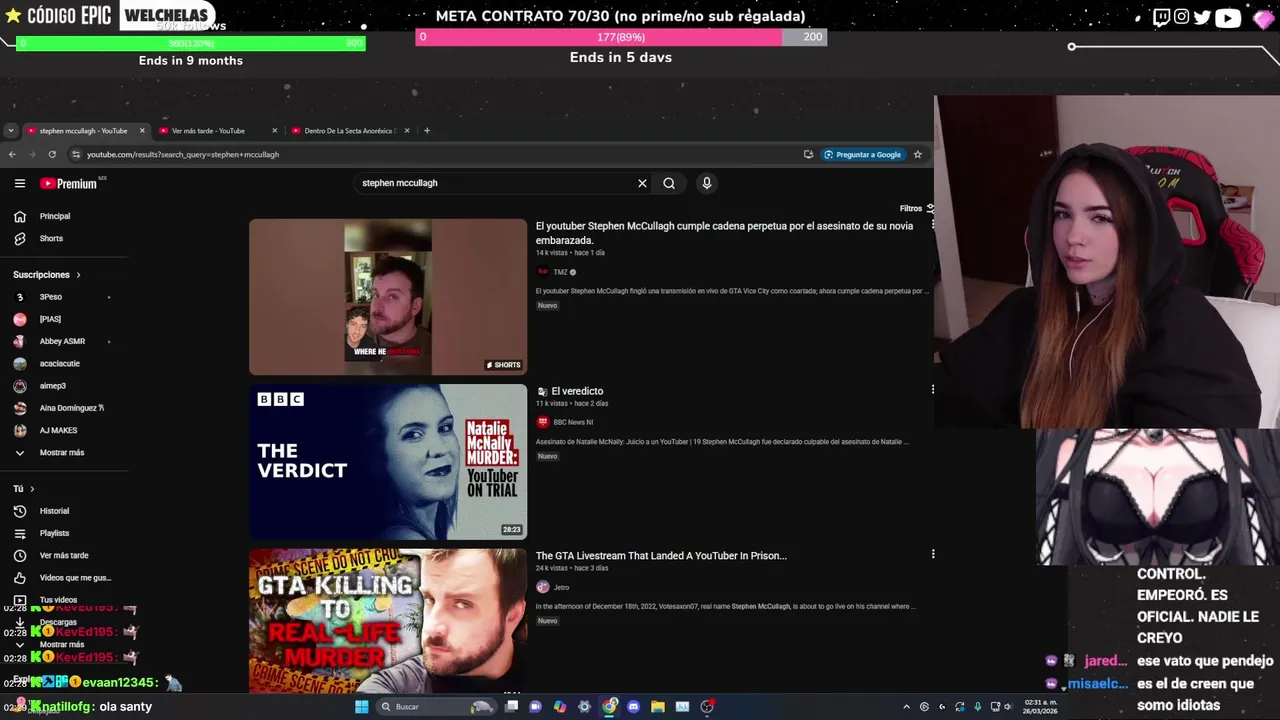
Task: Open TMZ channel link
Action: pyautogui.click(x=560, y=272)
